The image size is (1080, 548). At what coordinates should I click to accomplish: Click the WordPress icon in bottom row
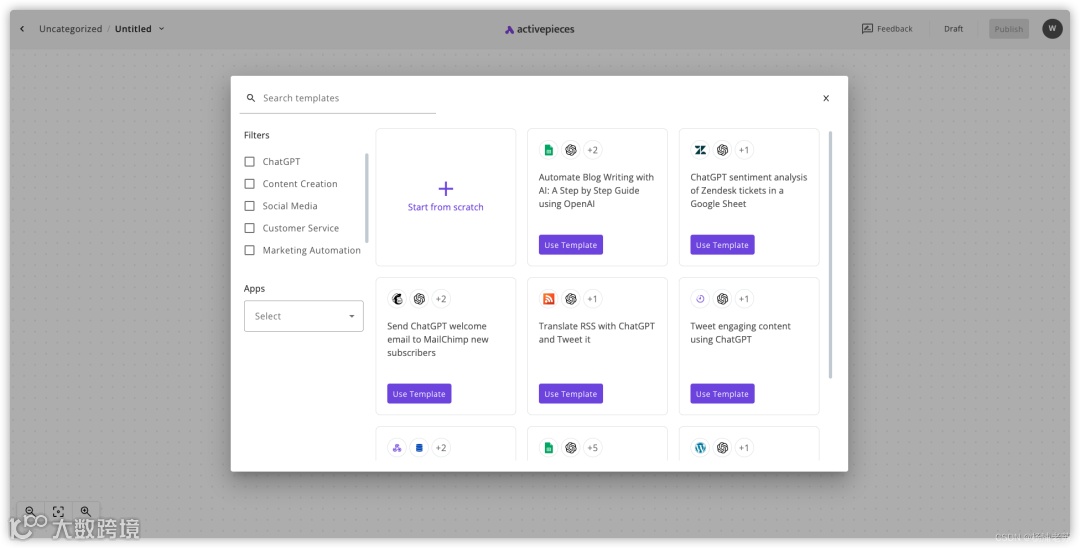700,448
